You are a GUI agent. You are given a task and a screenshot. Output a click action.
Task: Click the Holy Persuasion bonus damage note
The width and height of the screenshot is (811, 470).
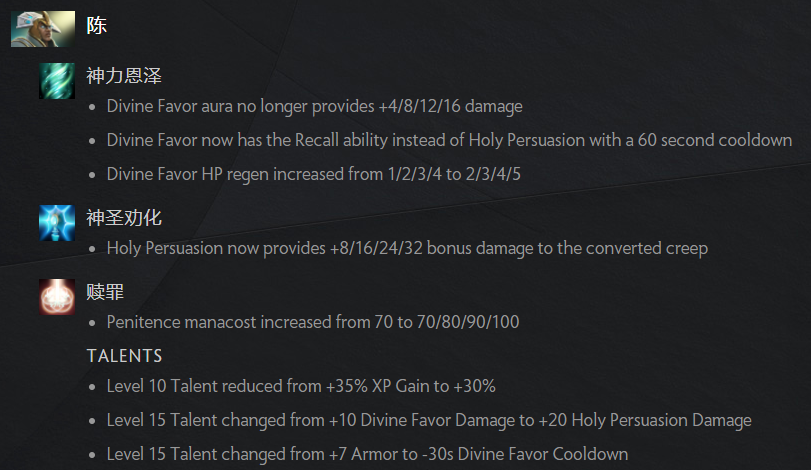point(407,248)
